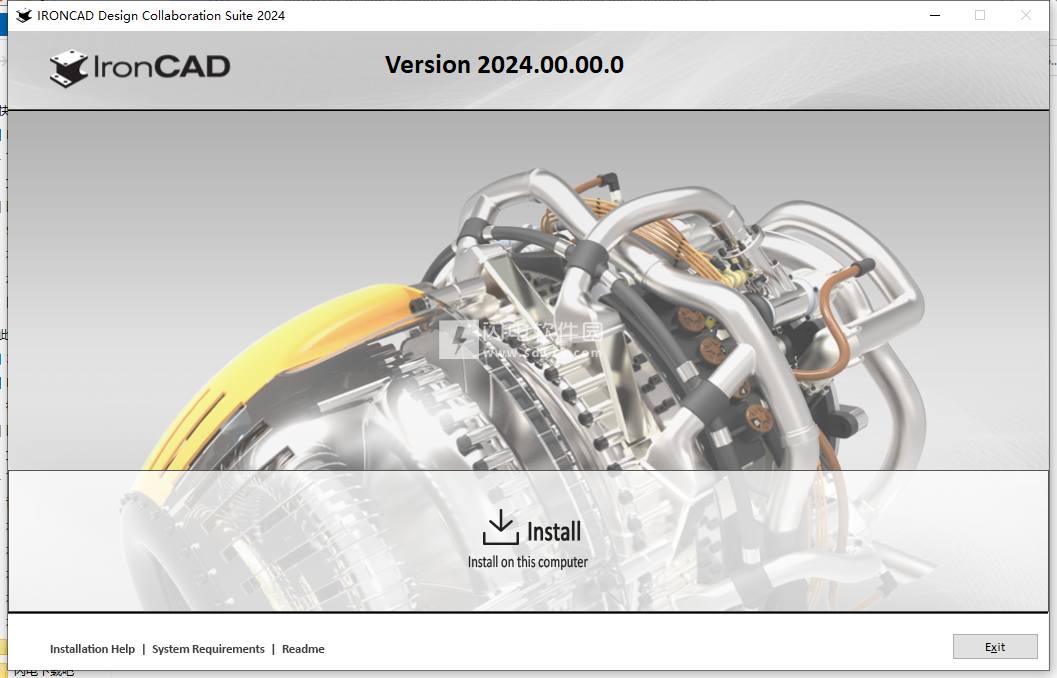This screenshot has width=1057, height=678.
Task: Open the Readme link
Action: (x=303, y=648)
